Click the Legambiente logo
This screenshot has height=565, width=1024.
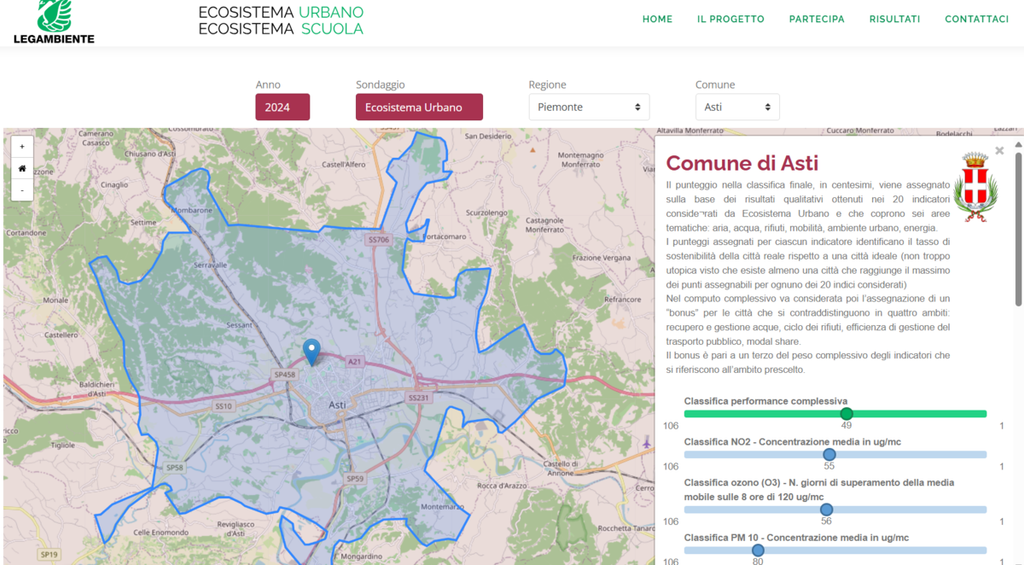[x=54, y=22]
